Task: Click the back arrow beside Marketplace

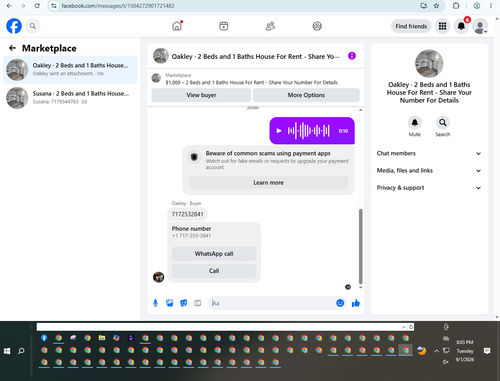Action: tap(12, 48)
